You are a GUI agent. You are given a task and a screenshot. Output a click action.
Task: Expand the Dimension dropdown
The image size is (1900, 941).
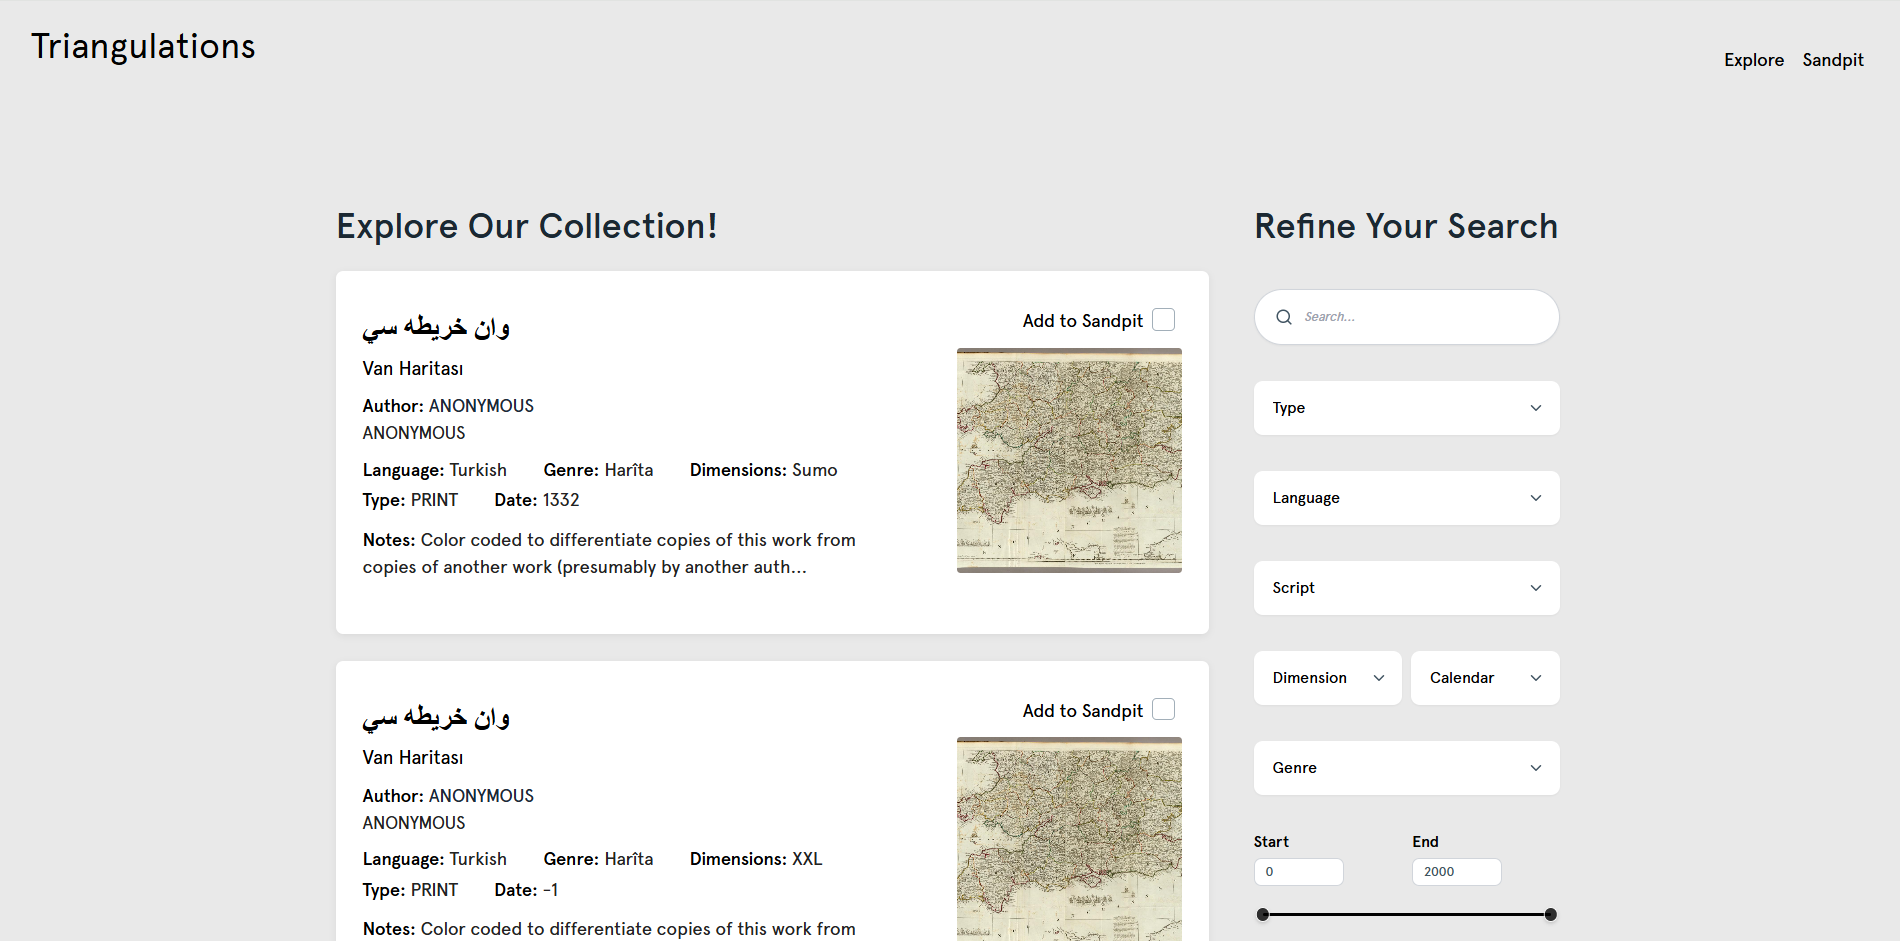pyautogui.click(x=1327, y=678)
